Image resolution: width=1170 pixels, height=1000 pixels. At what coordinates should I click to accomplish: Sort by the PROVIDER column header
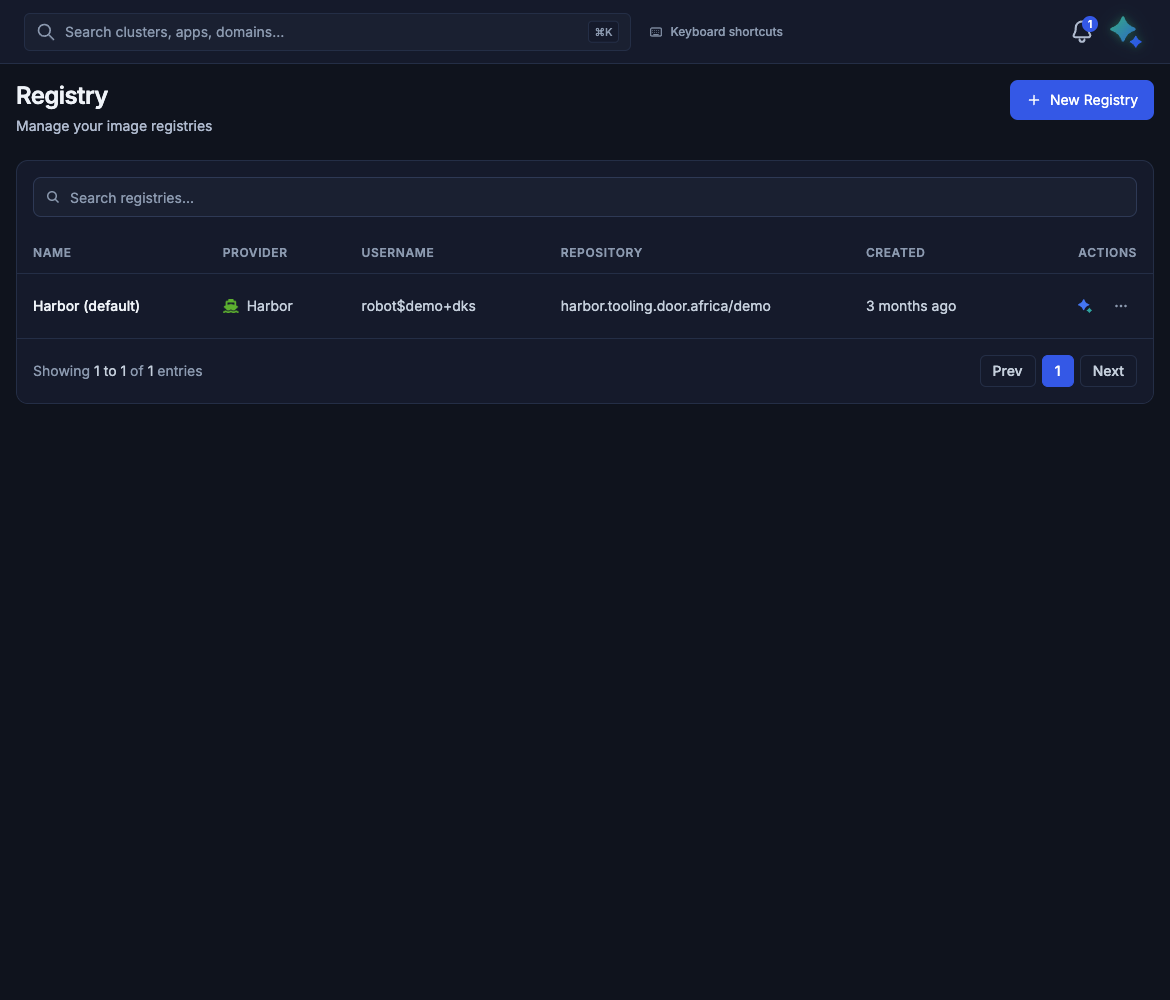click(x=254, y=252)
